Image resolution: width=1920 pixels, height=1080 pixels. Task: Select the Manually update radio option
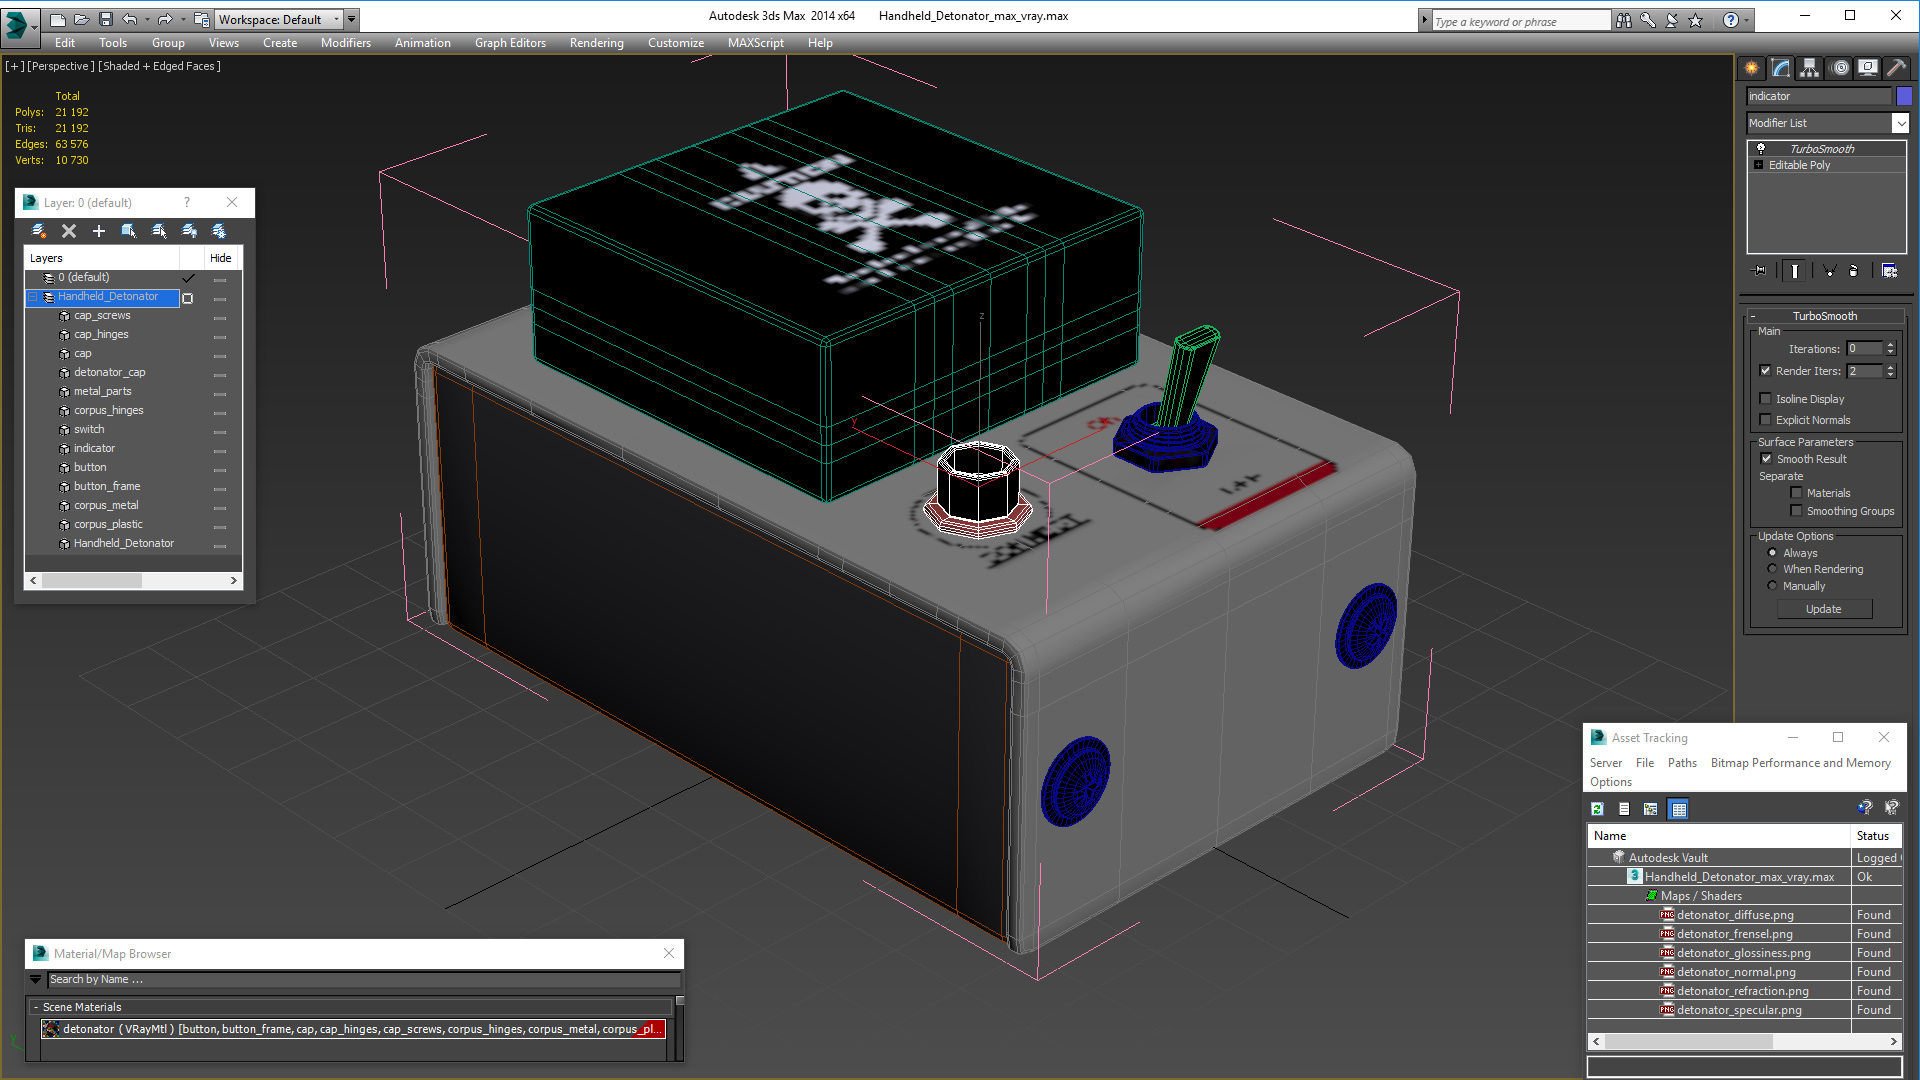(1772, 586)
